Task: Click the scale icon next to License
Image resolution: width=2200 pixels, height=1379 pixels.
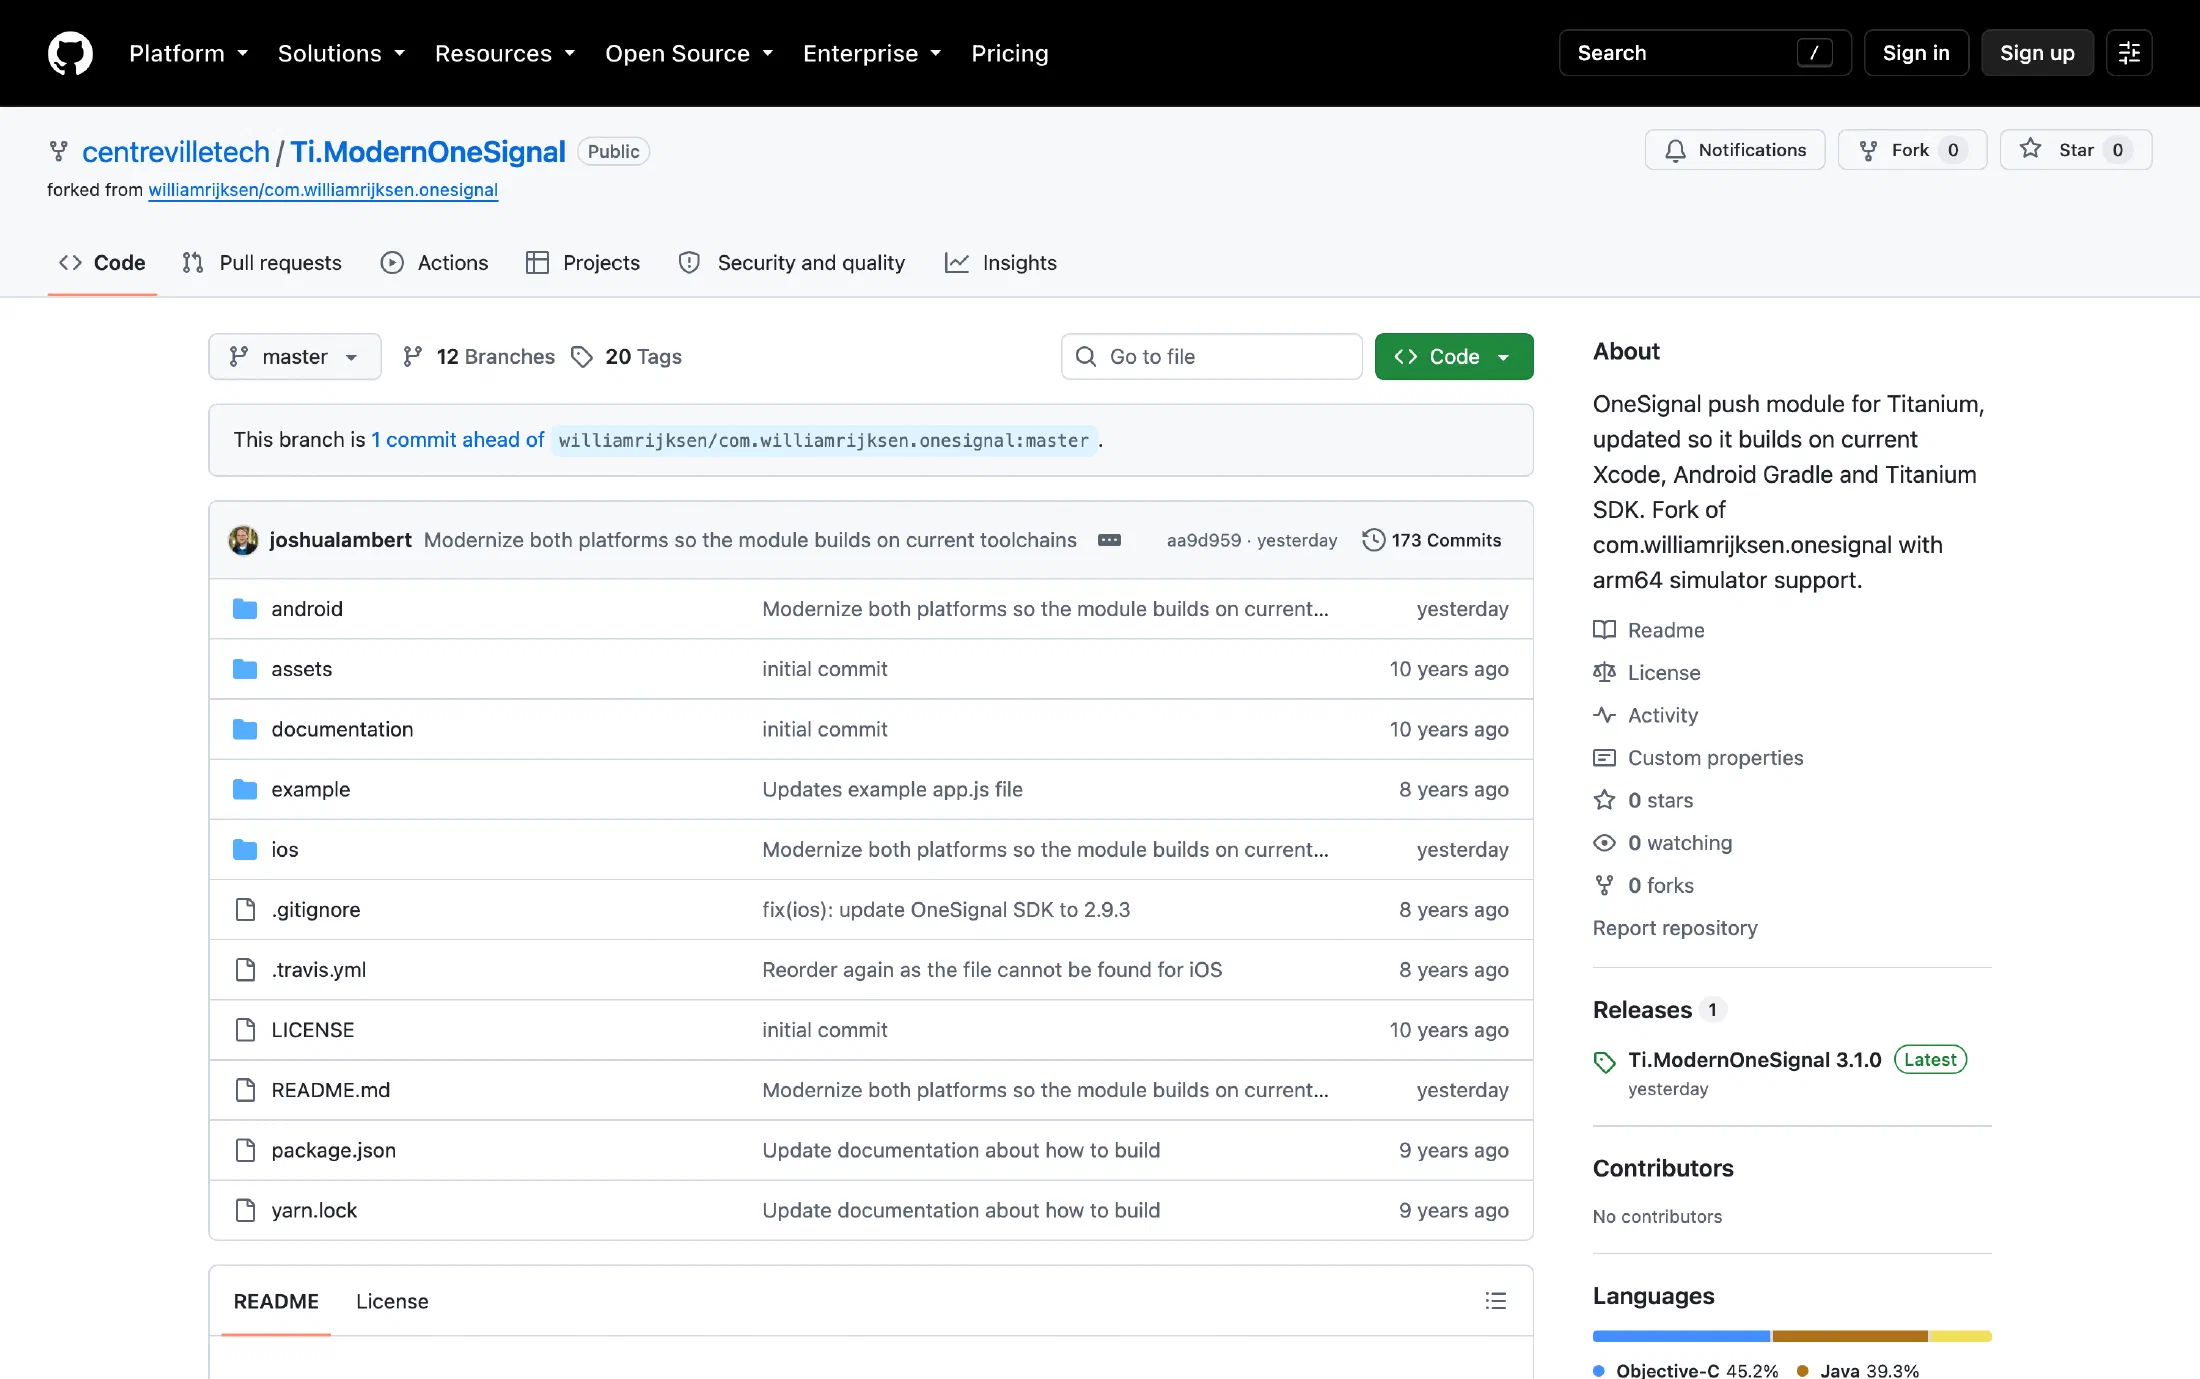Action: [1604, 672]
